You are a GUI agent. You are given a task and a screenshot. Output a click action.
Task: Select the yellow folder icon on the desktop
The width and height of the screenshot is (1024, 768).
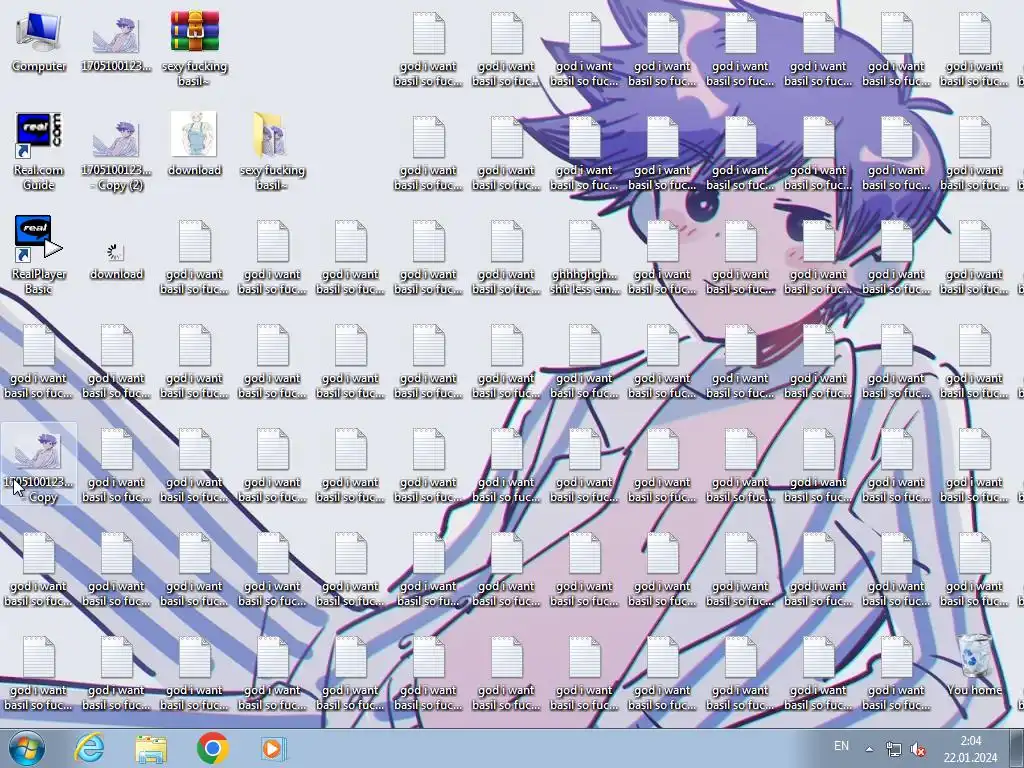pos(272,152)
